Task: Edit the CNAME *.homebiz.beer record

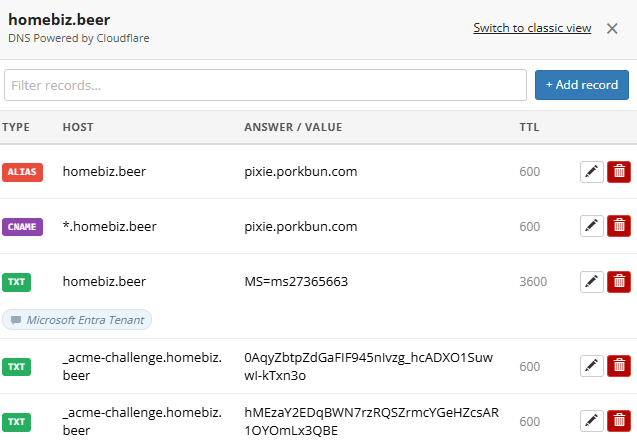Action: (x=592, y=226)
